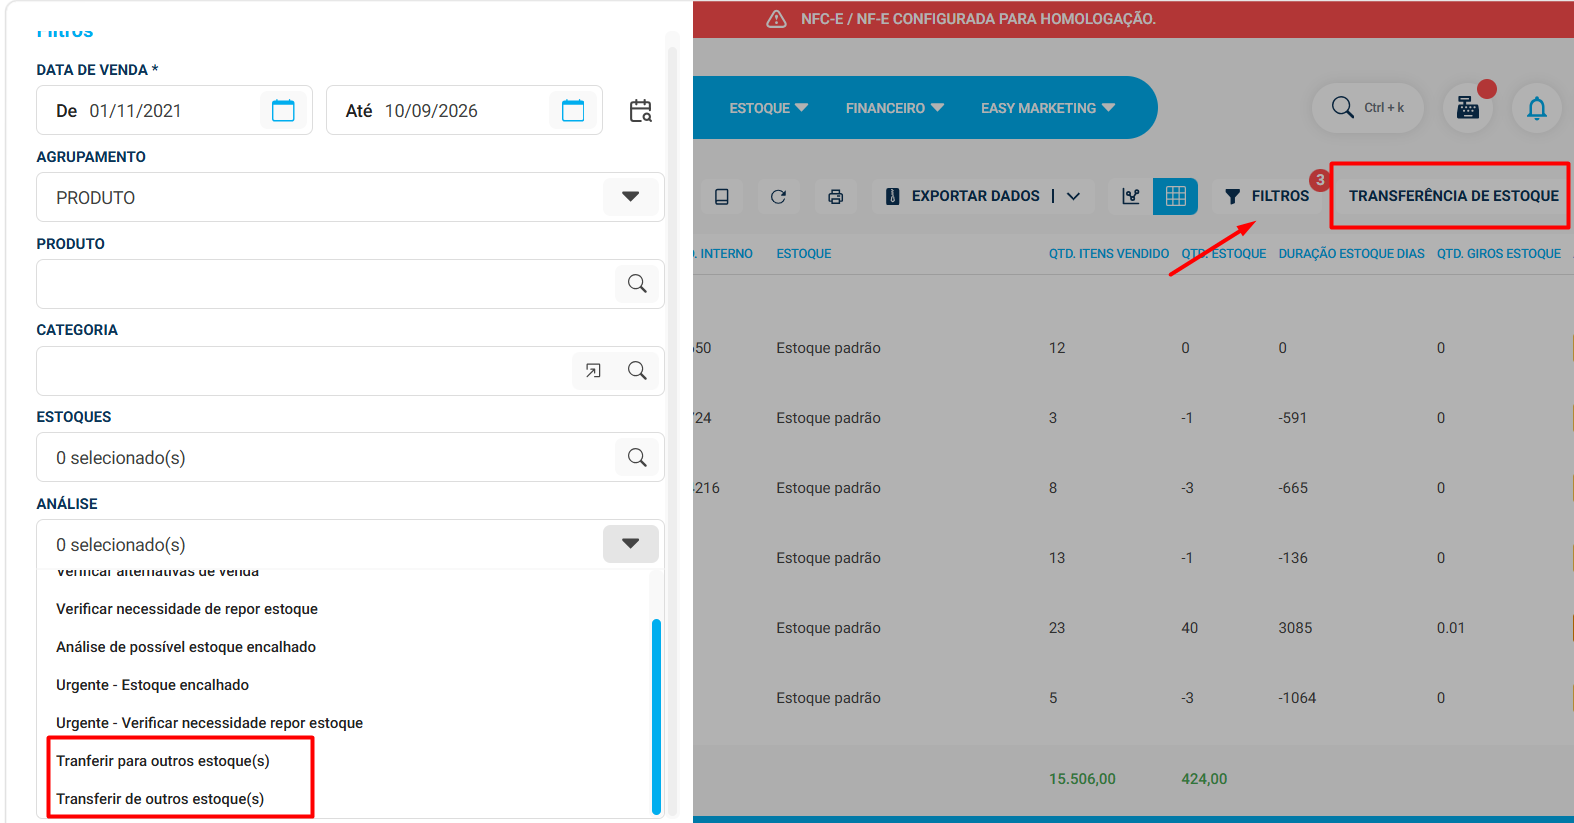Open the 'Até' end date calendar picker
The height and width of the screenshot is (823, 1574).
(x=573, y=110)
